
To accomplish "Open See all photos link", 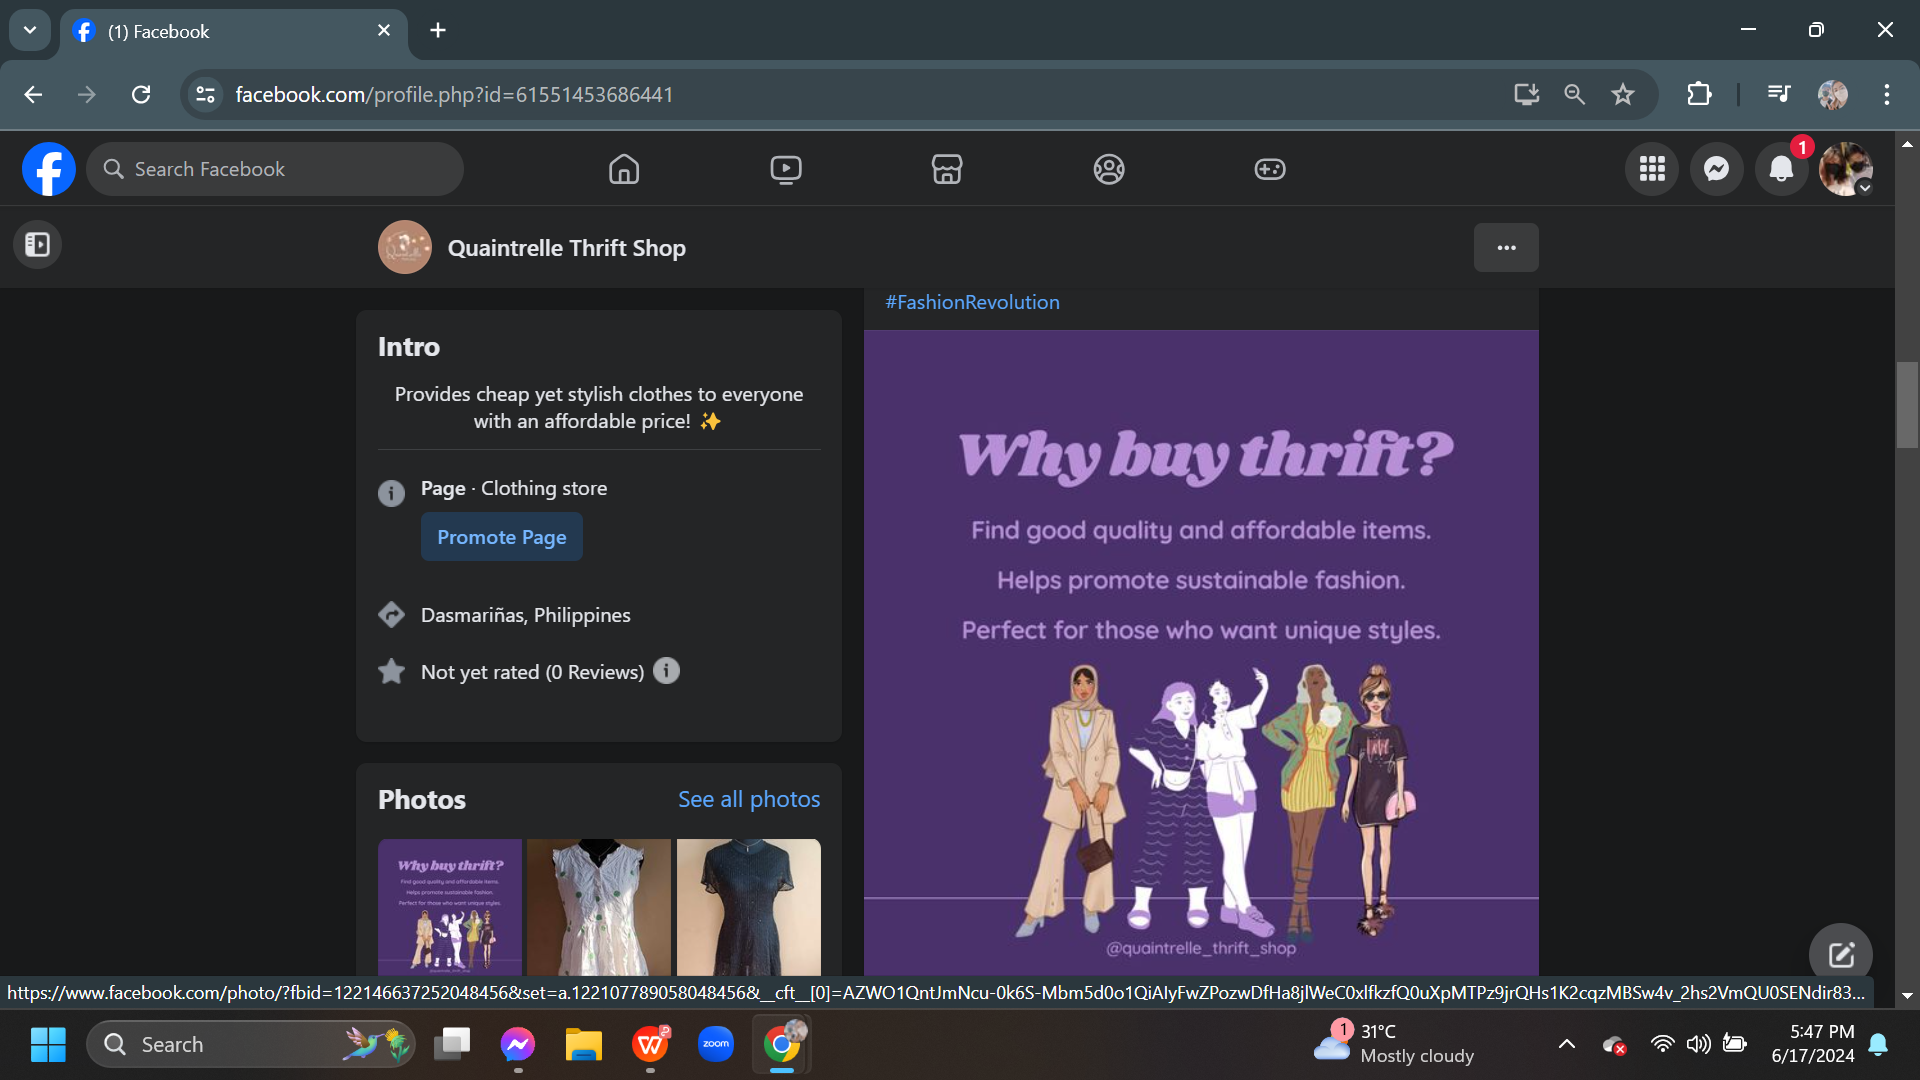I will (748, 799).
